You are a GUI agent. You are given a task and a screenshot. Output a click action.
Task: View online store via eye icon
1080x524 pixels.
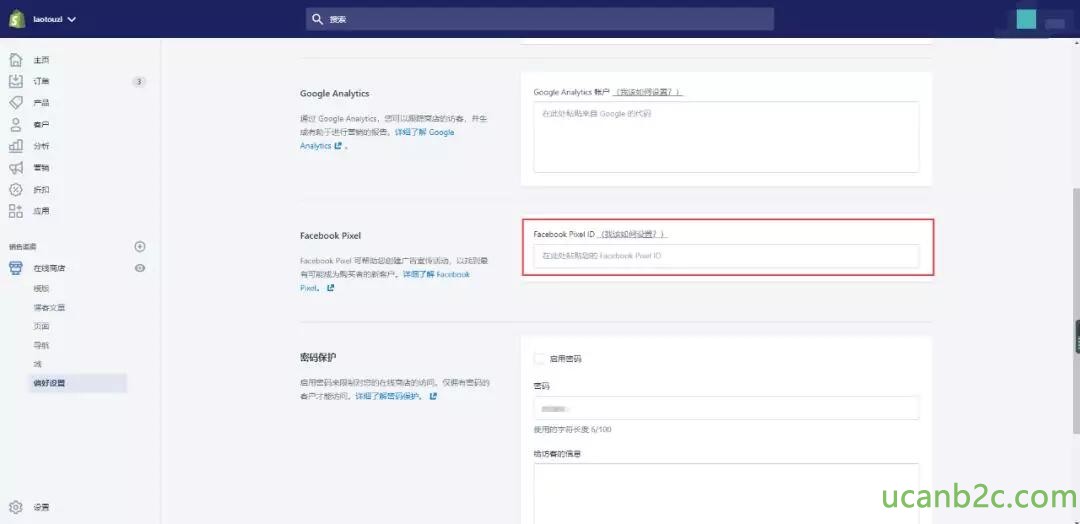(140, 268)
